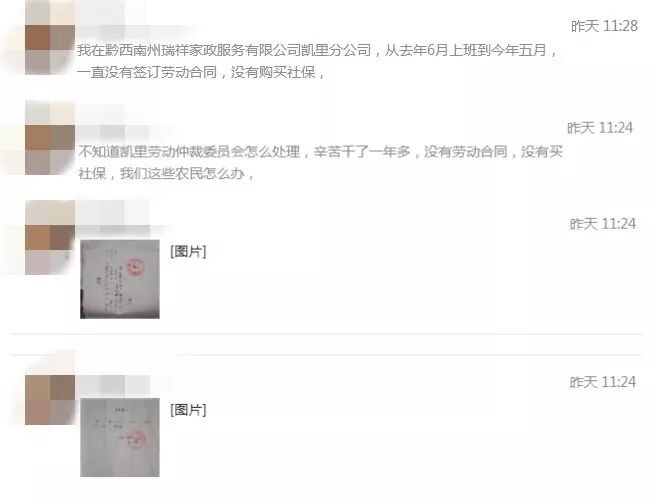Click the 昨天 11:24 timestamp of 劳动仲裁 message
Image resolution: width=653 pixels, height=499 pixels.
600,128
